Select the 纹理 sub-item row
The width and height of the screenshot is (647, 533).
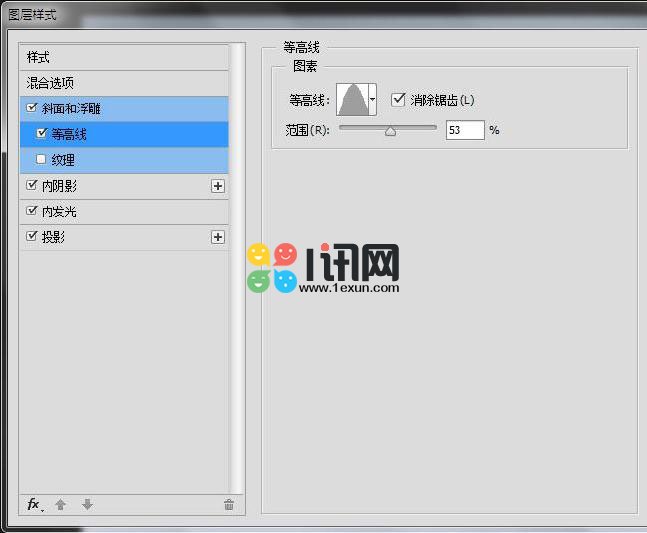pos(124,160)
